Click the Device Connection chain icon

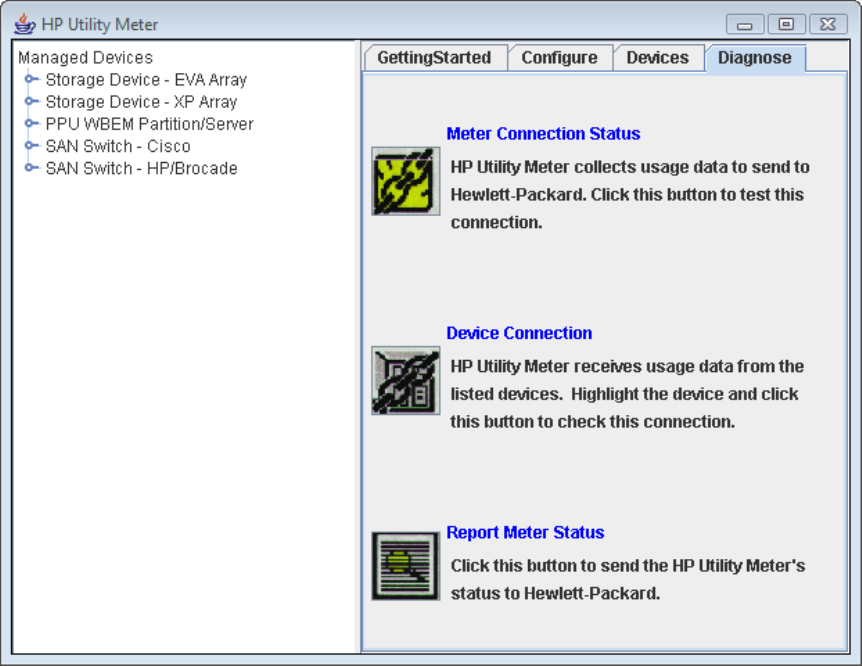(x=406, y=381)
